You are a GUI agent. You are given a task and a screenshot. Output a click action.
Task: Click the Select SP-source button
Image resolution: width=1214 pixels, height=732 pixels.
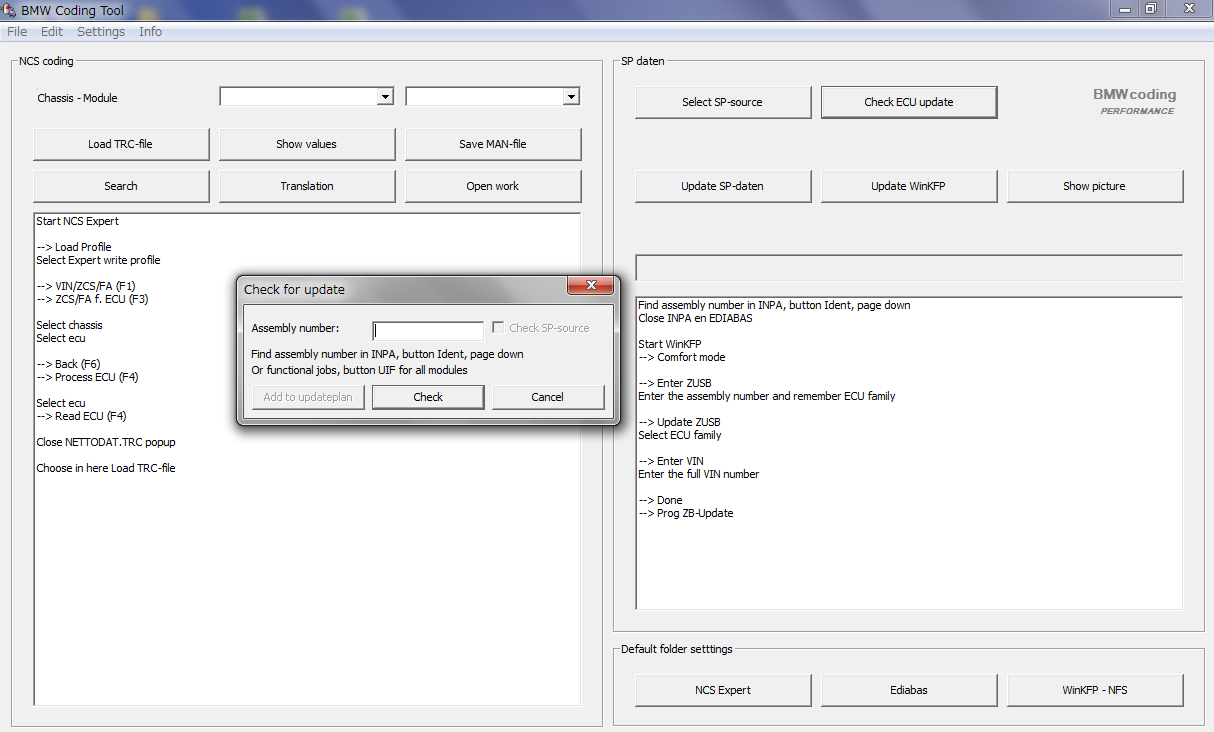point(723,102)
